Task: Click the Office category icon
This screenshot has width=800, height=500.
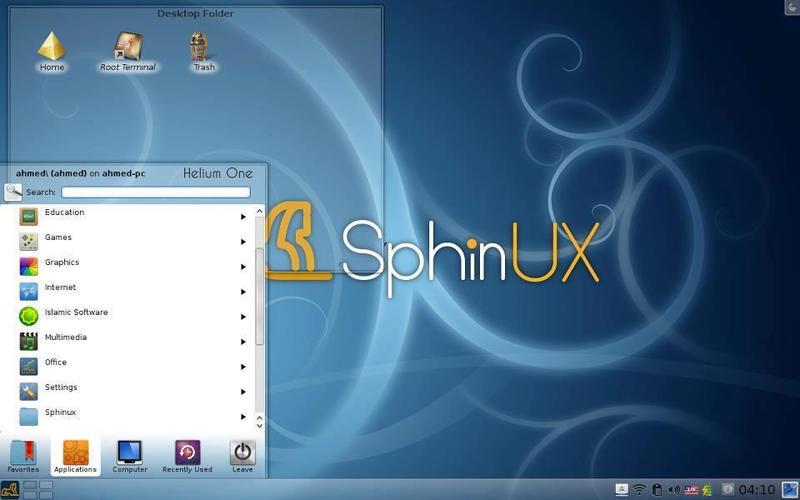Action: click(x=29, y=367)
